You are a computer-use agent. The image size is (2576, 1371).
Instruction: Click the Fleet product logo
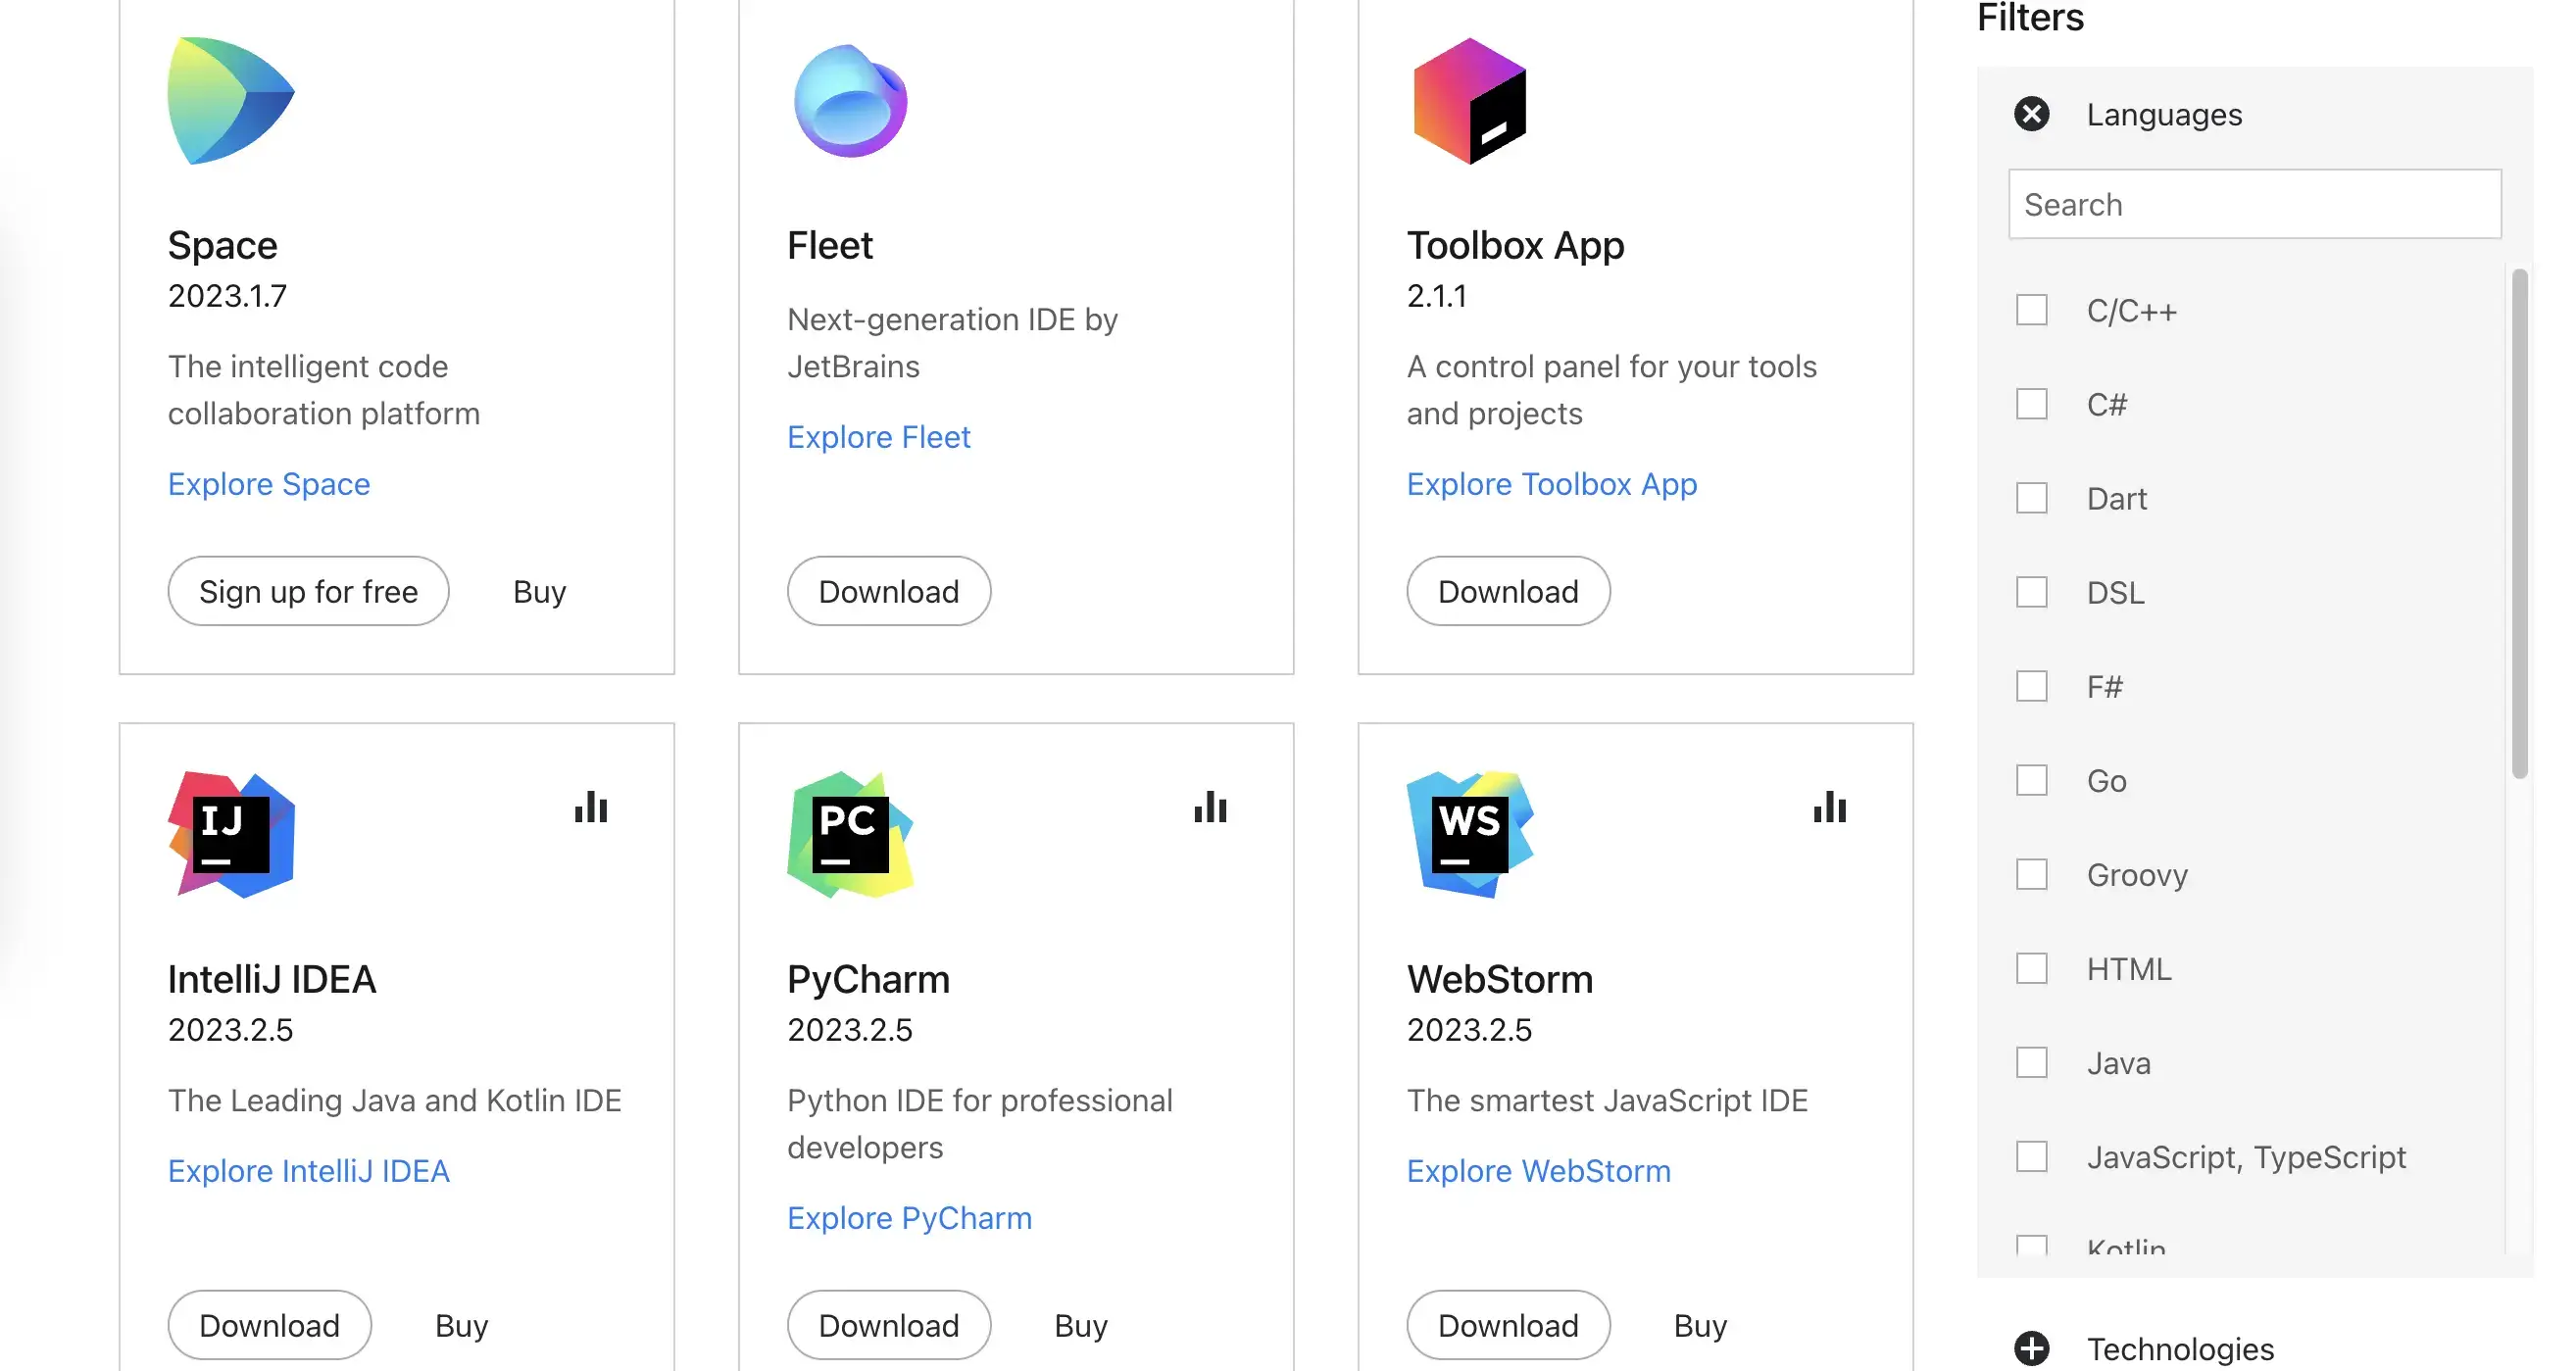[850, 101]
